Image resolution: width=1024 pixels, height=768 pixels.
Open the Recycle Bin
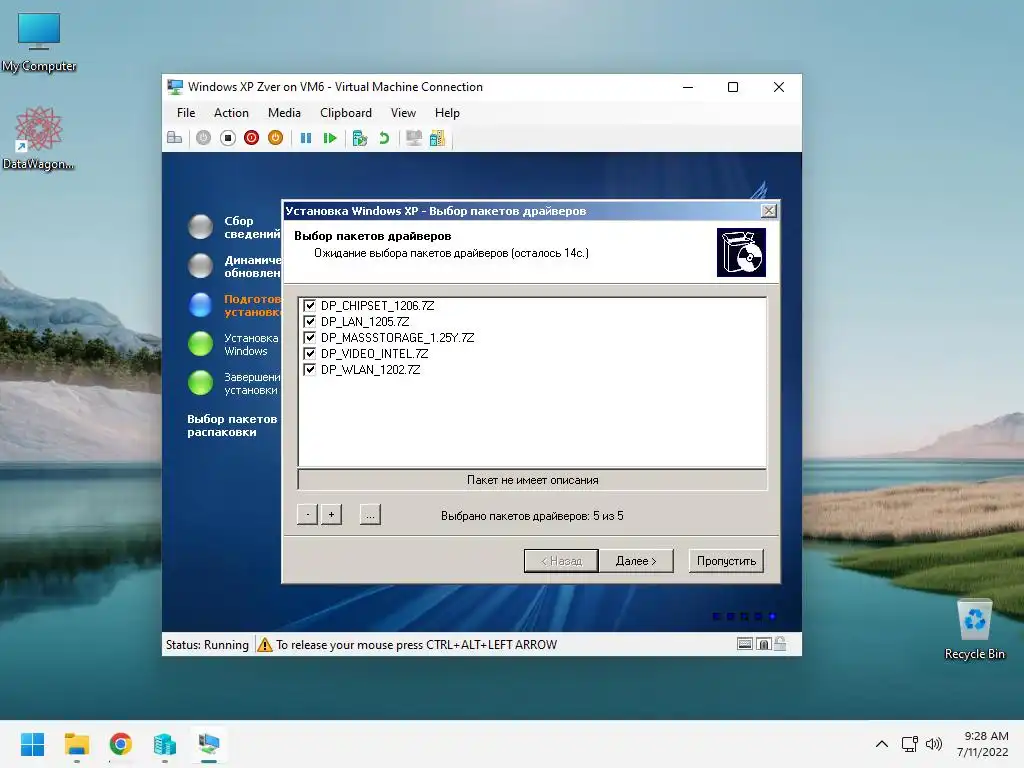974,630
